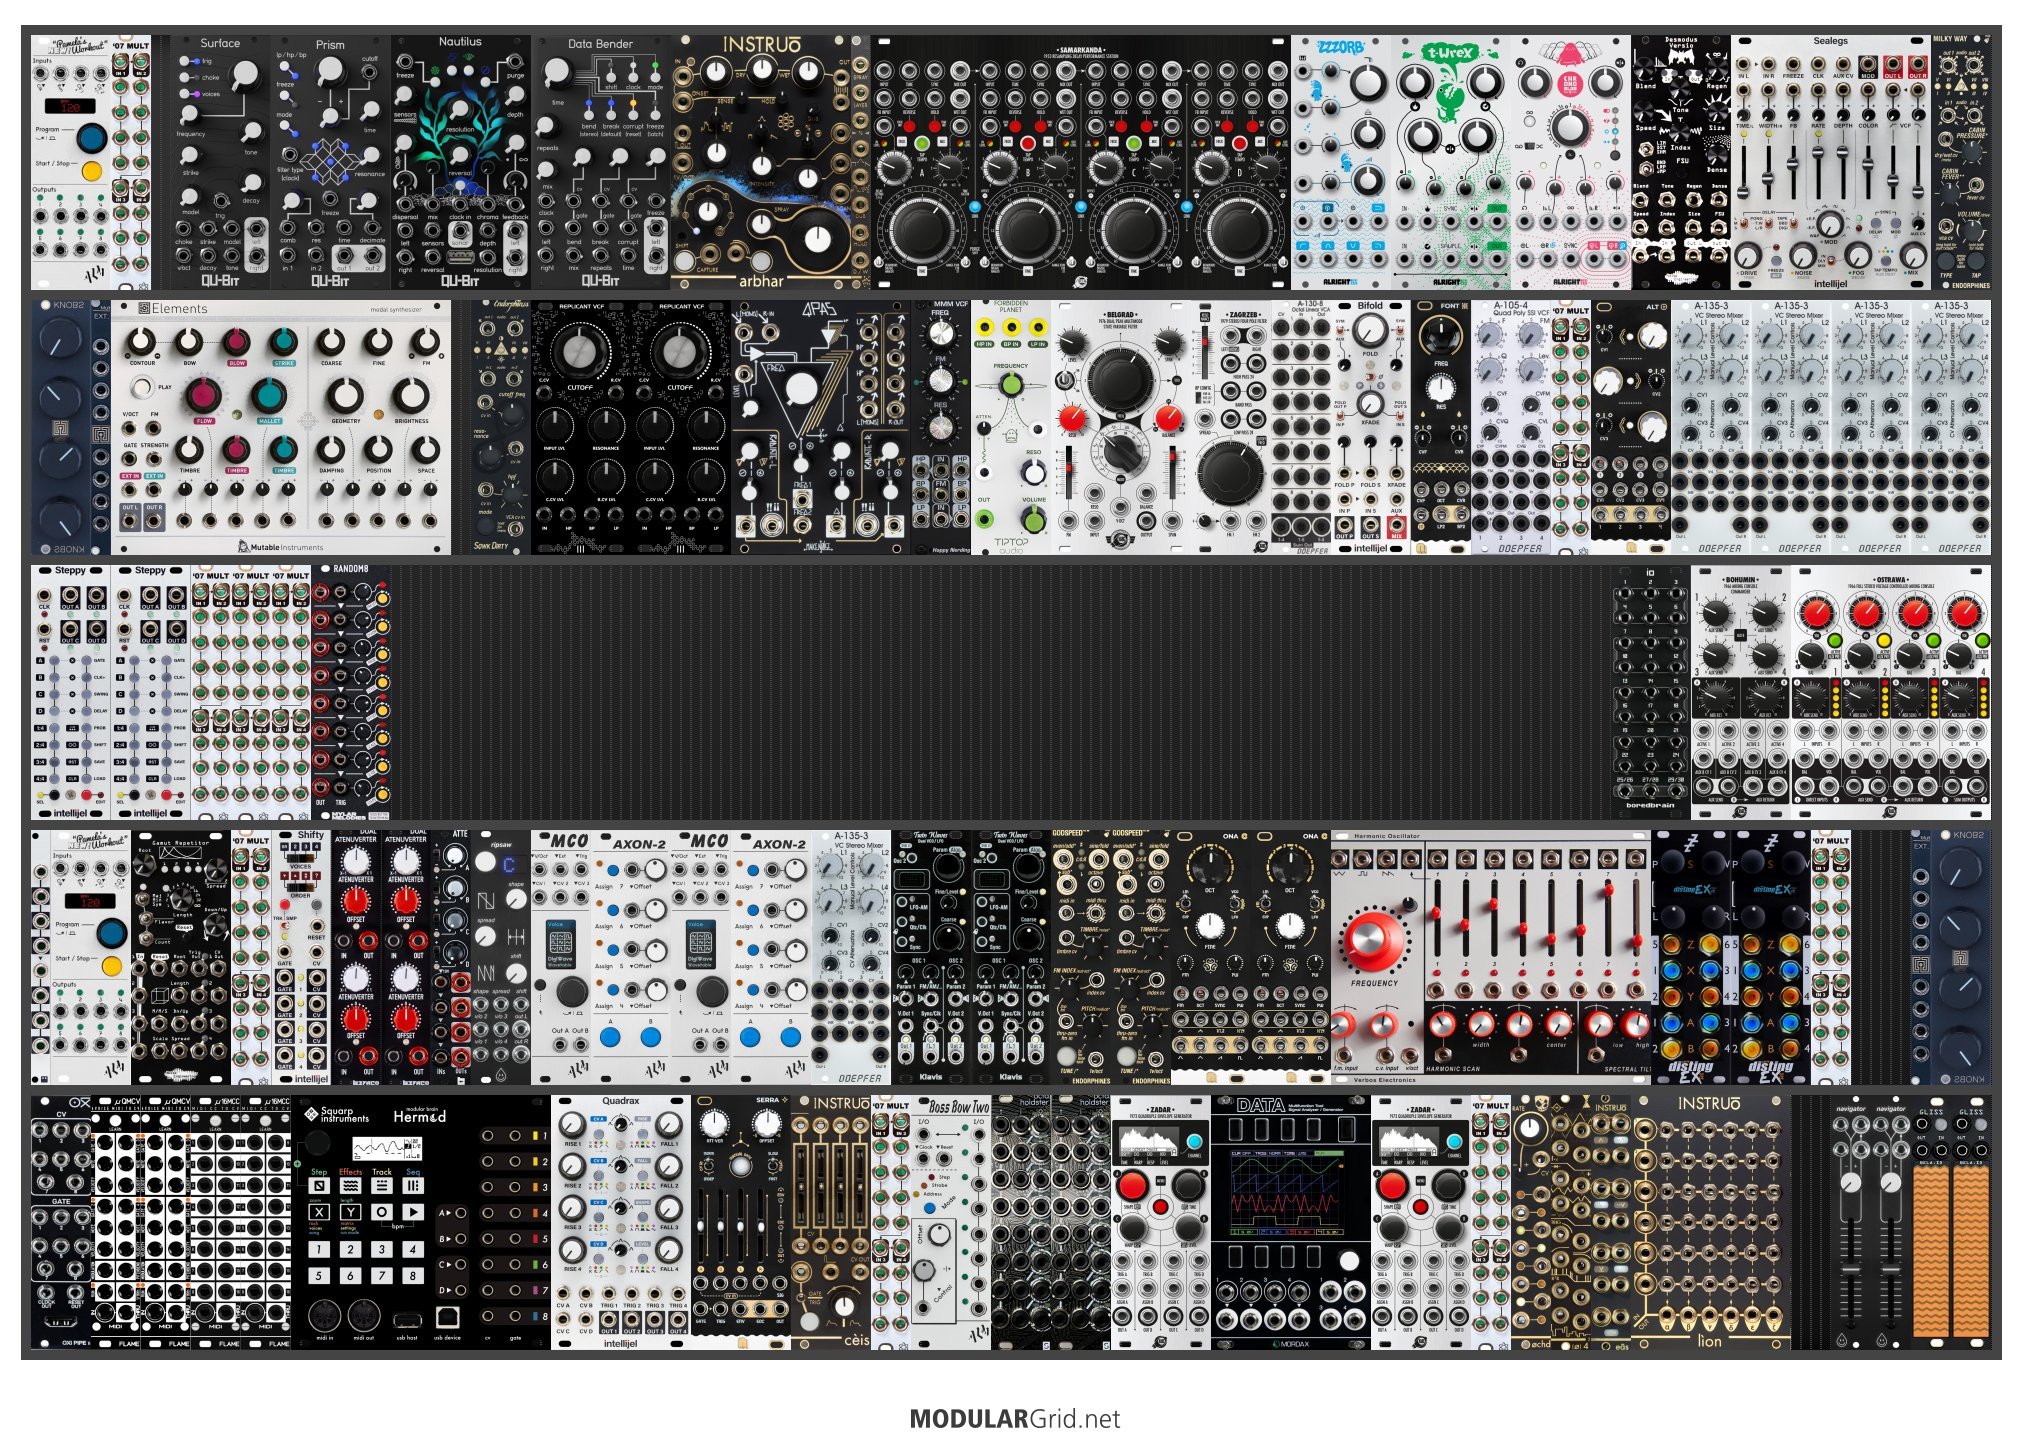Click the Elements OUT R jack
The height and width of the screenshot is (1440, 2032).
[x=155, y=521]
